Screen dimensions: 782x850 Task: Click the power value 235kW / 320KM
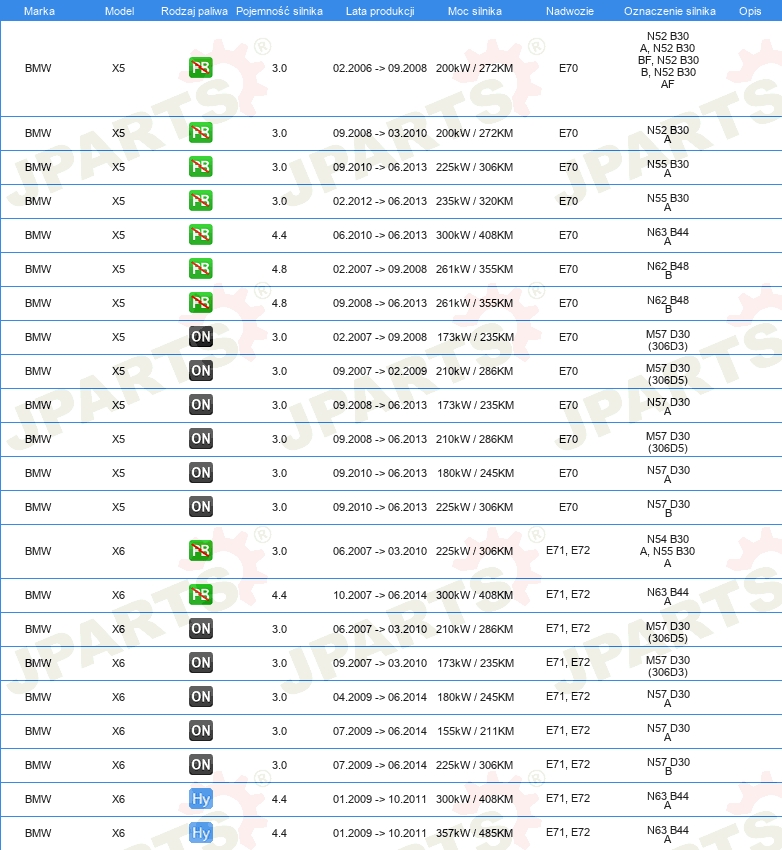[474, 201]
